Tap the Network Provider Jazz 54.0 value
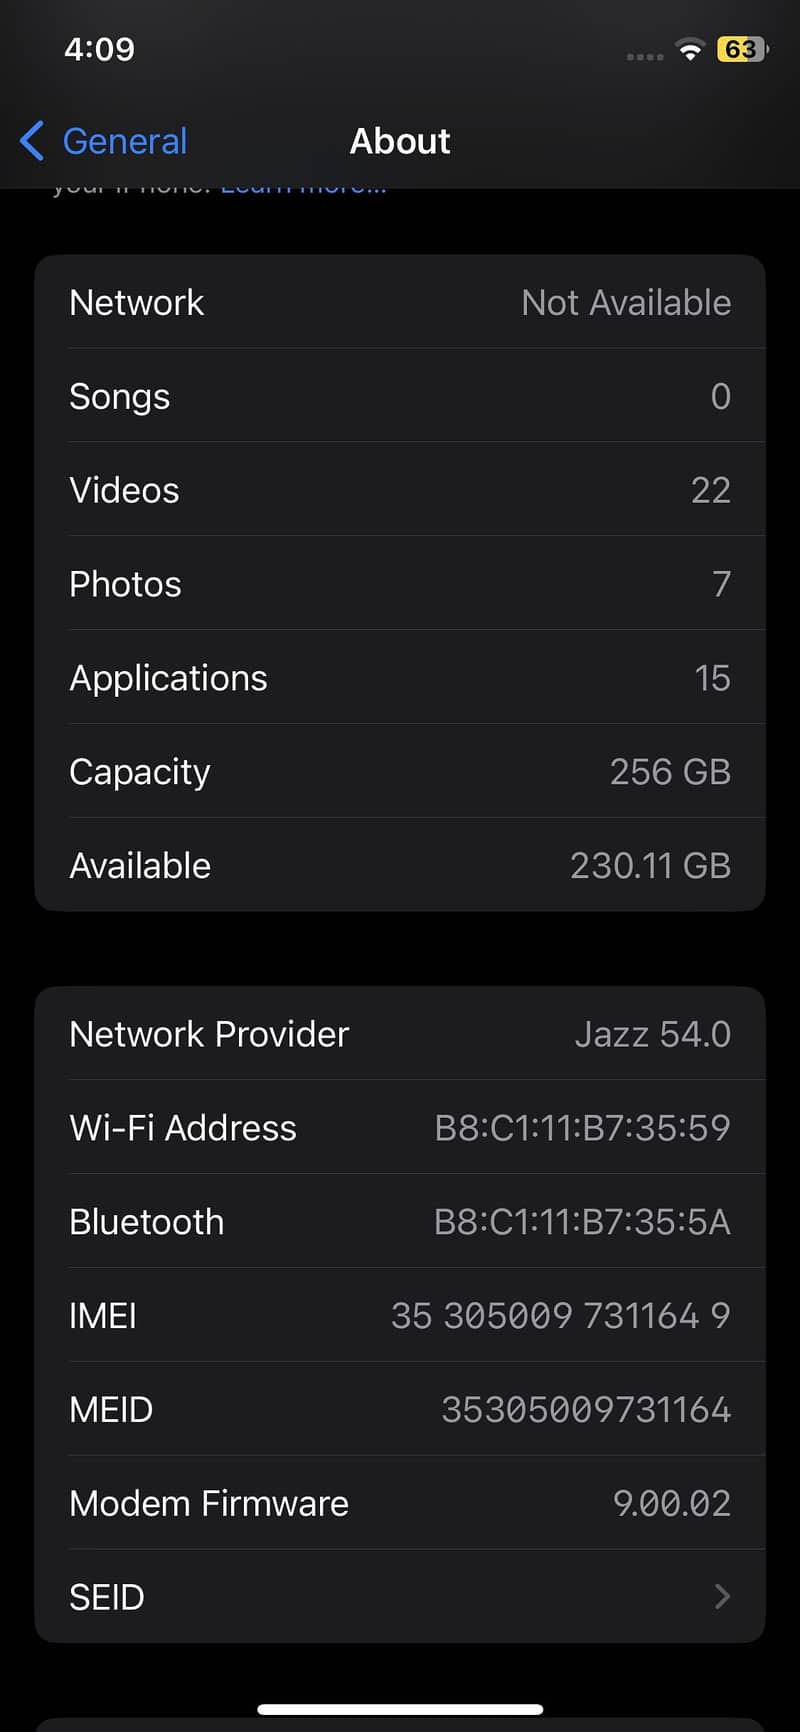 pyautogui.click(x=653, y=1034)
